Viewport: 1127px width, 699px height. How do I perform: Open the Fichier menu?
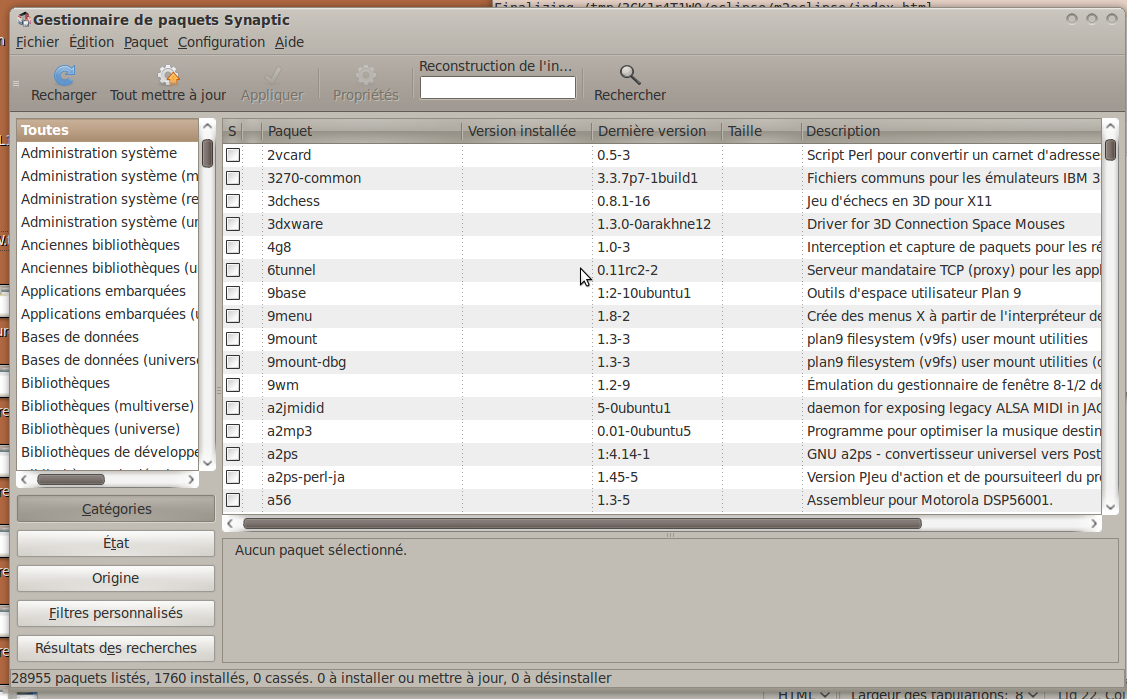[x=37, y=42]
